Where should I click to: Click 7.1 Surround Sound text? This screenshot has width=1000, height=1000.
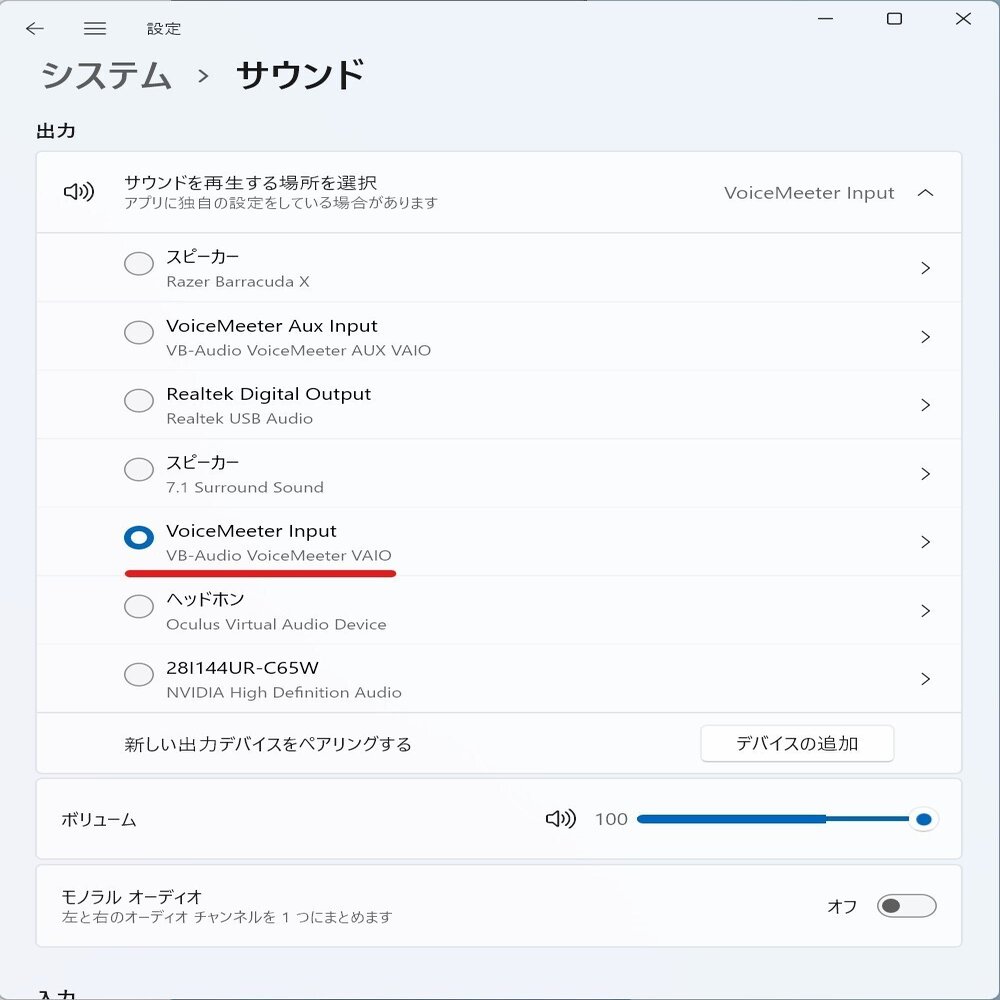click(x=244, y=487)
